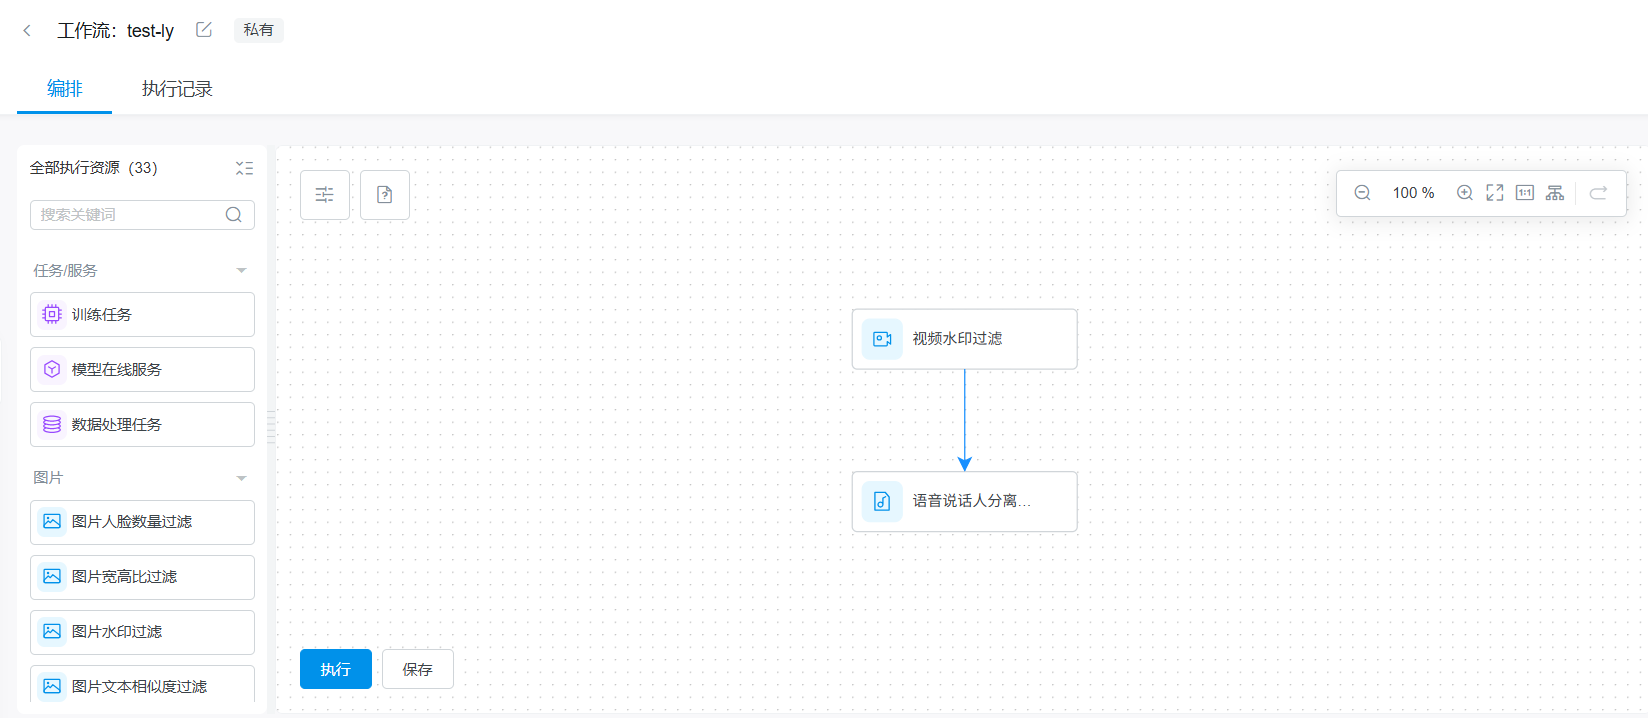This screenshot has width=1648, height=718.
Task: Click the 100 % zoom value
Action: 1413,193
